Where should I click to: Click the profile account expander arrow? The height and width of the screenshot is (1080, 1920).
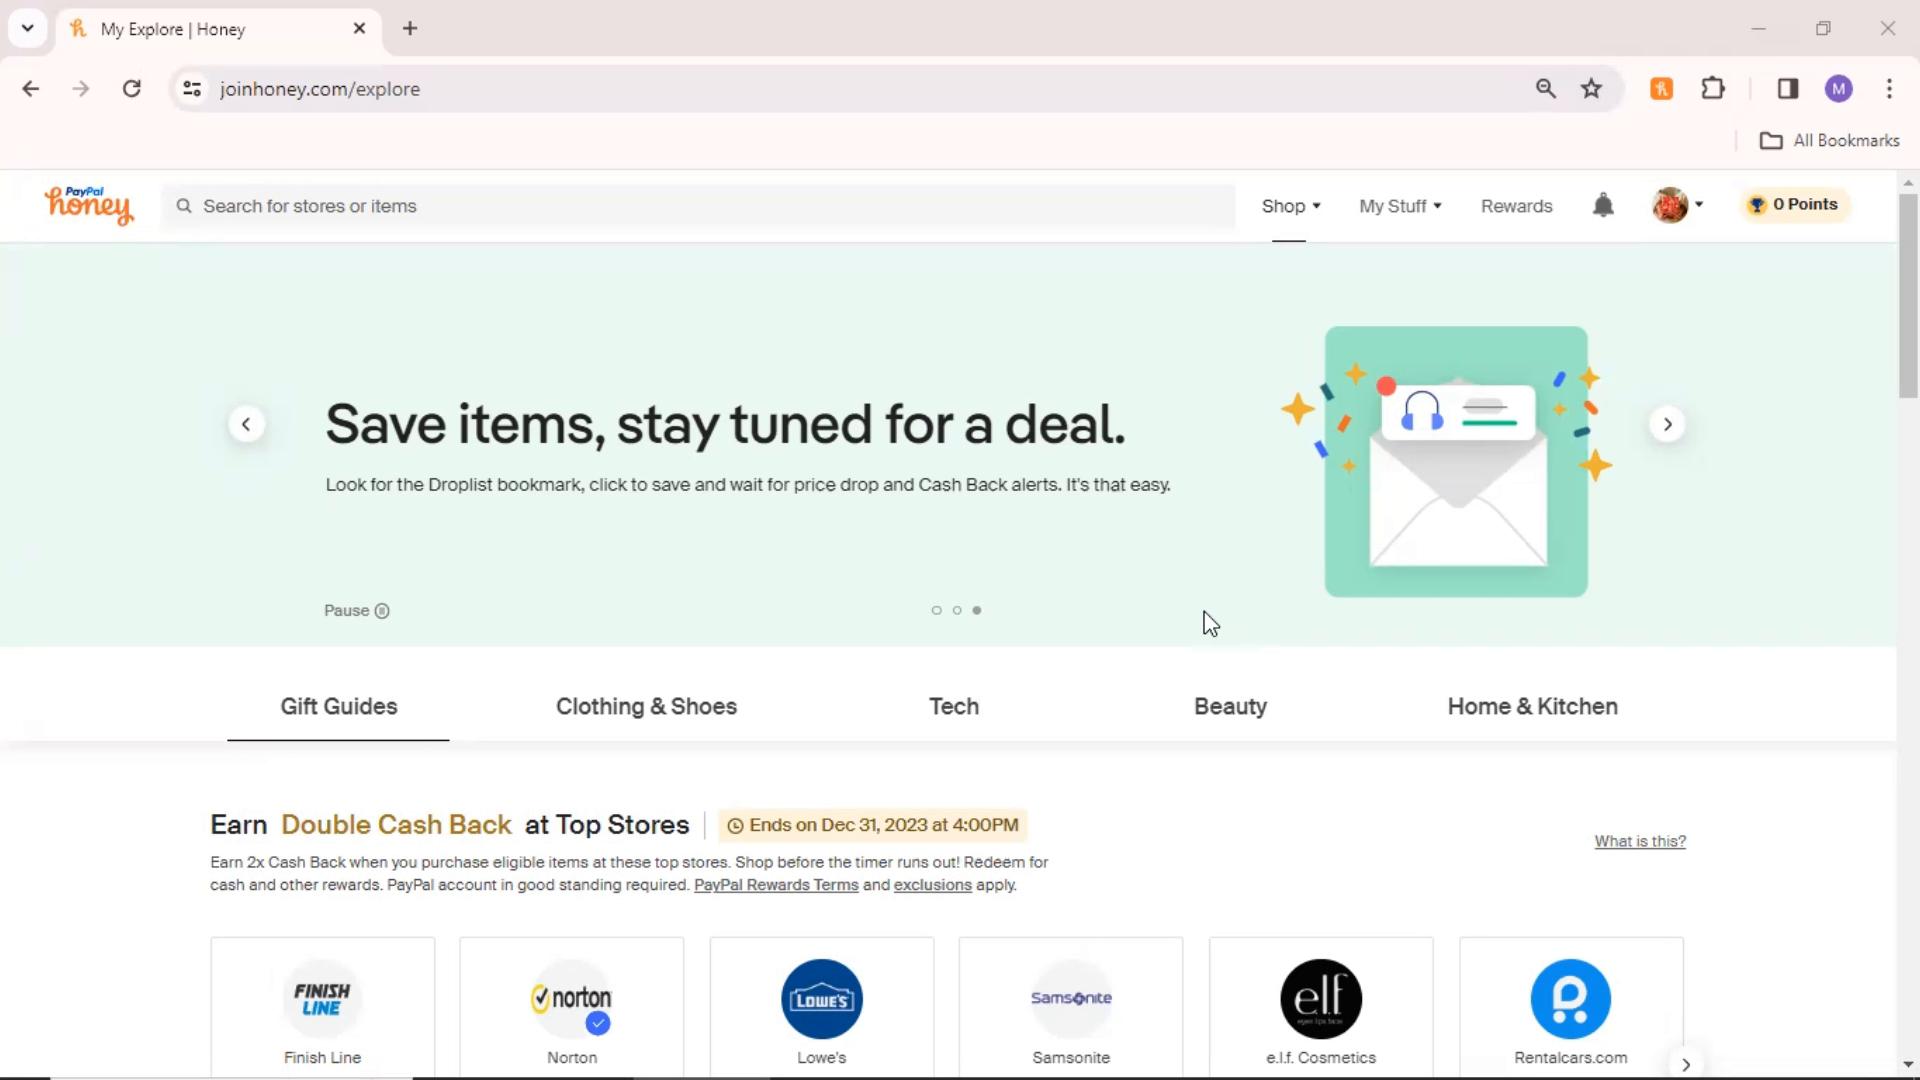pyautogui.click(x=1698, y=204)
